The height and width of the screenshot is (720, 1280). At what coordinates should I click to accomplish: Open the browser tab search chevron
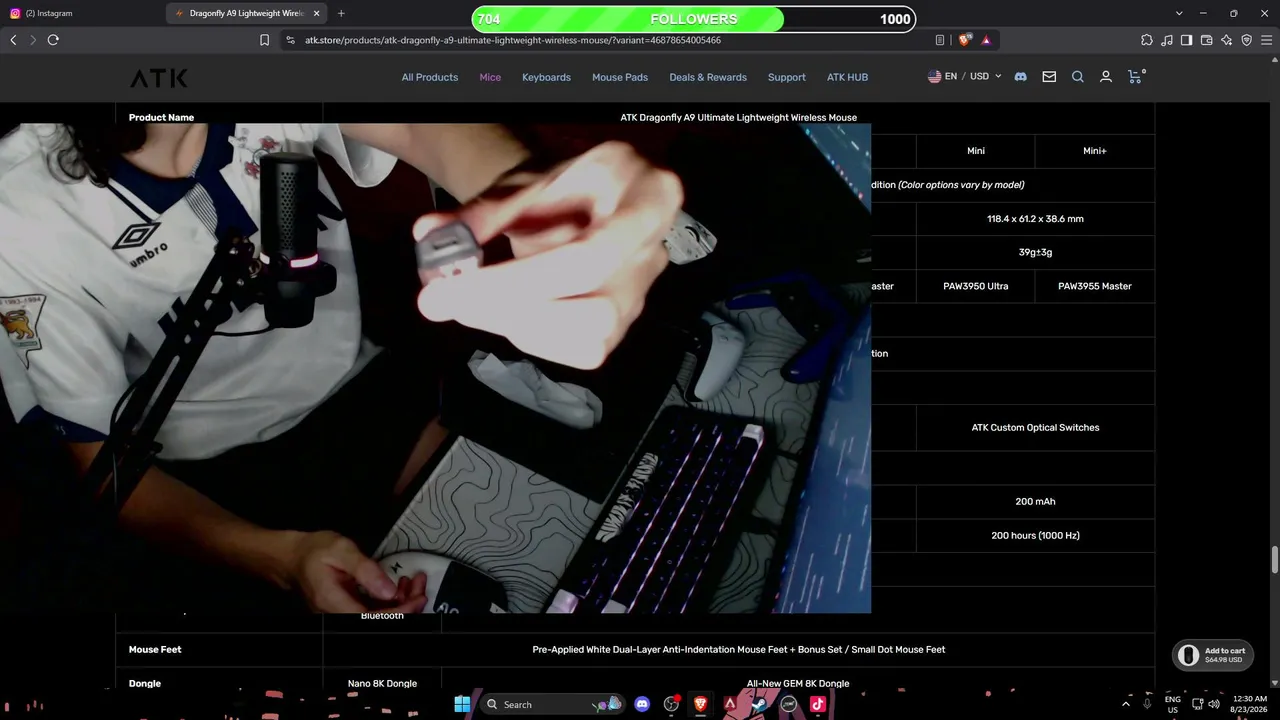click(1179, 13)
